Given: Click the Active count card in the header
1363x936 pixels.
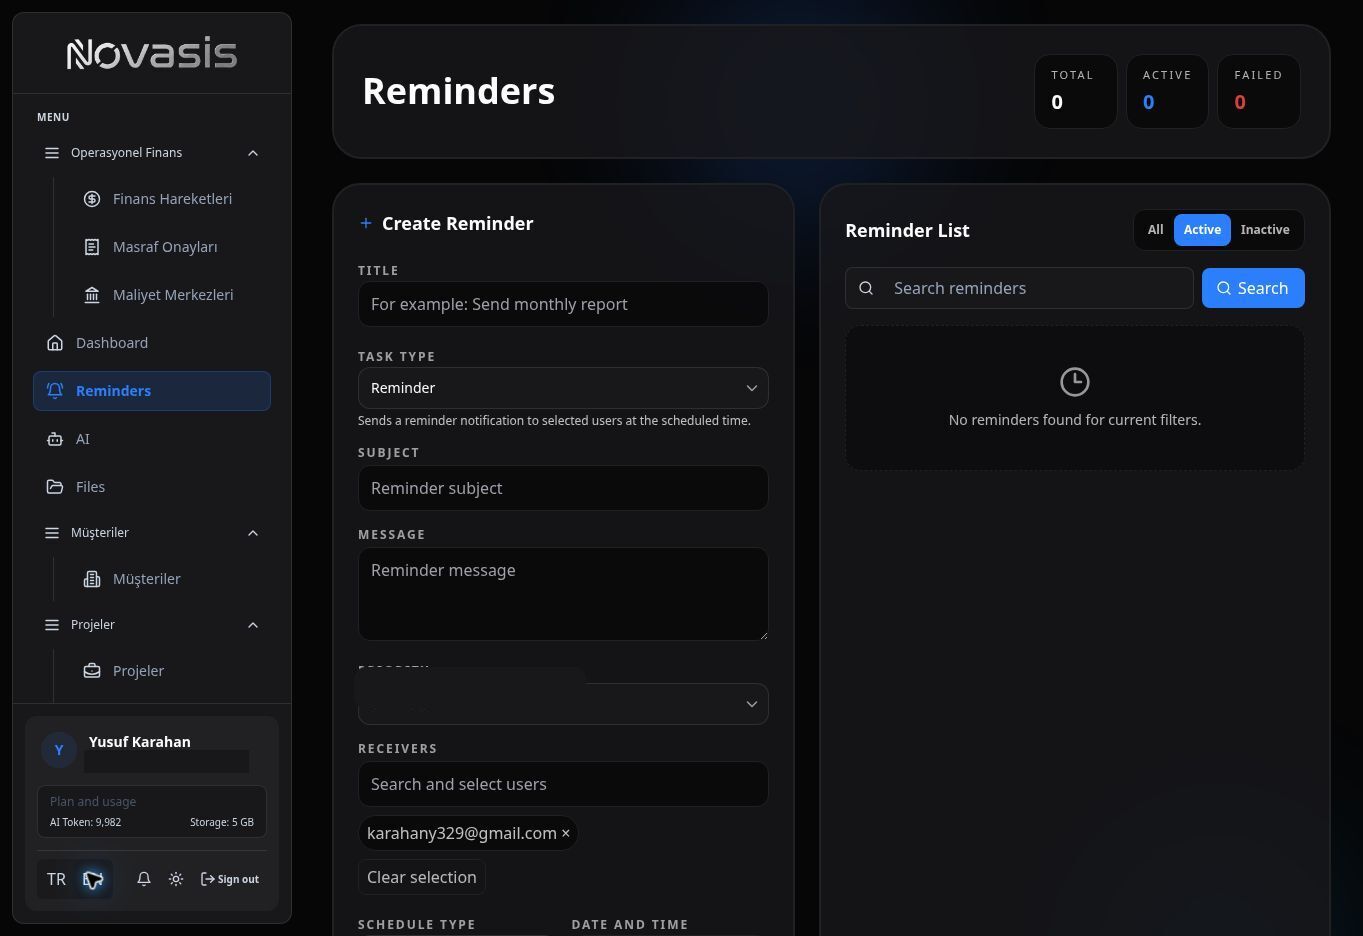Looking at the screenshot, I should [x=1167, y=91].
